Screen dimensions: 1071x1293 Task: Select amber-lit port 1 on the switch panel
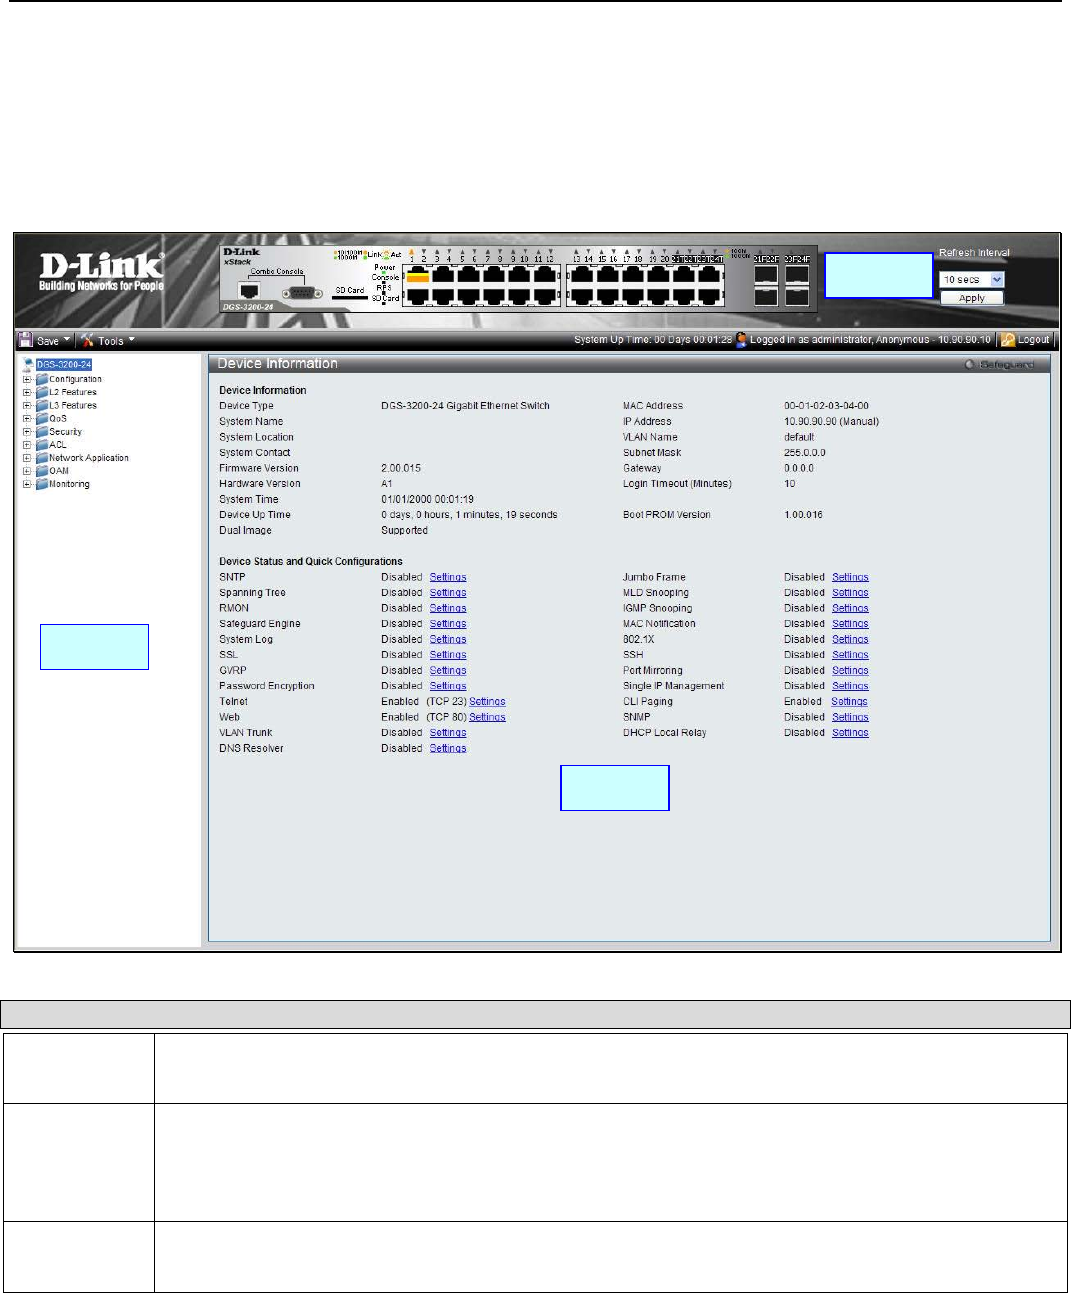(417, 276)
